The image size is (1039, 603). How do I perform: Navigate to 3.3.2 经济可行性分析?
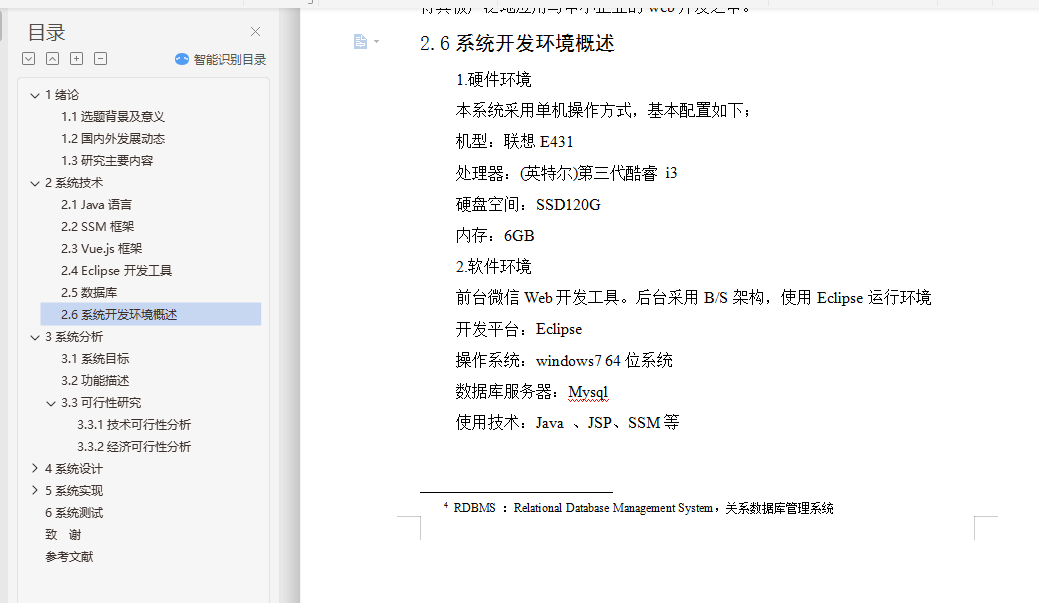(134, 446)
